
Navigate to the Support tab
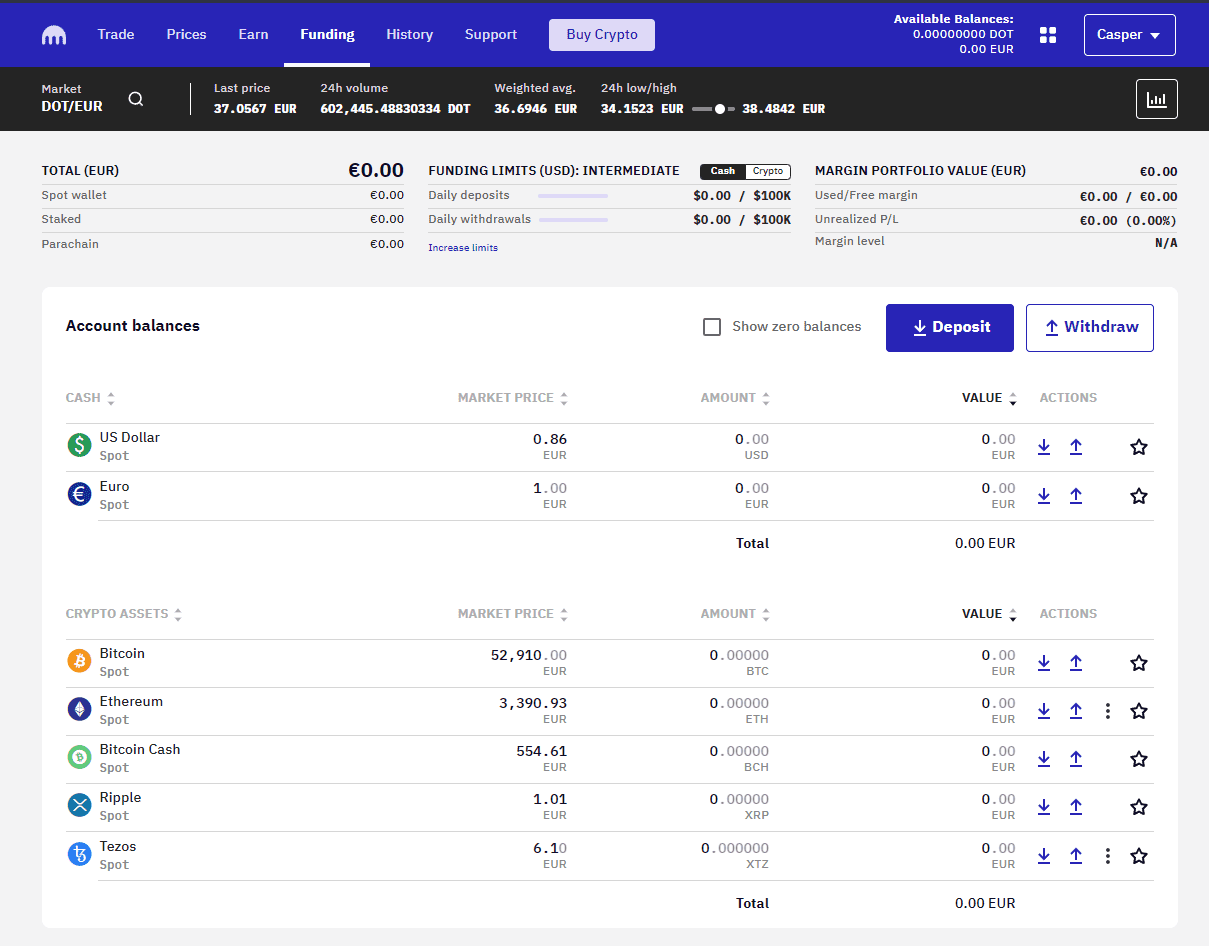[x=491, y=34]
